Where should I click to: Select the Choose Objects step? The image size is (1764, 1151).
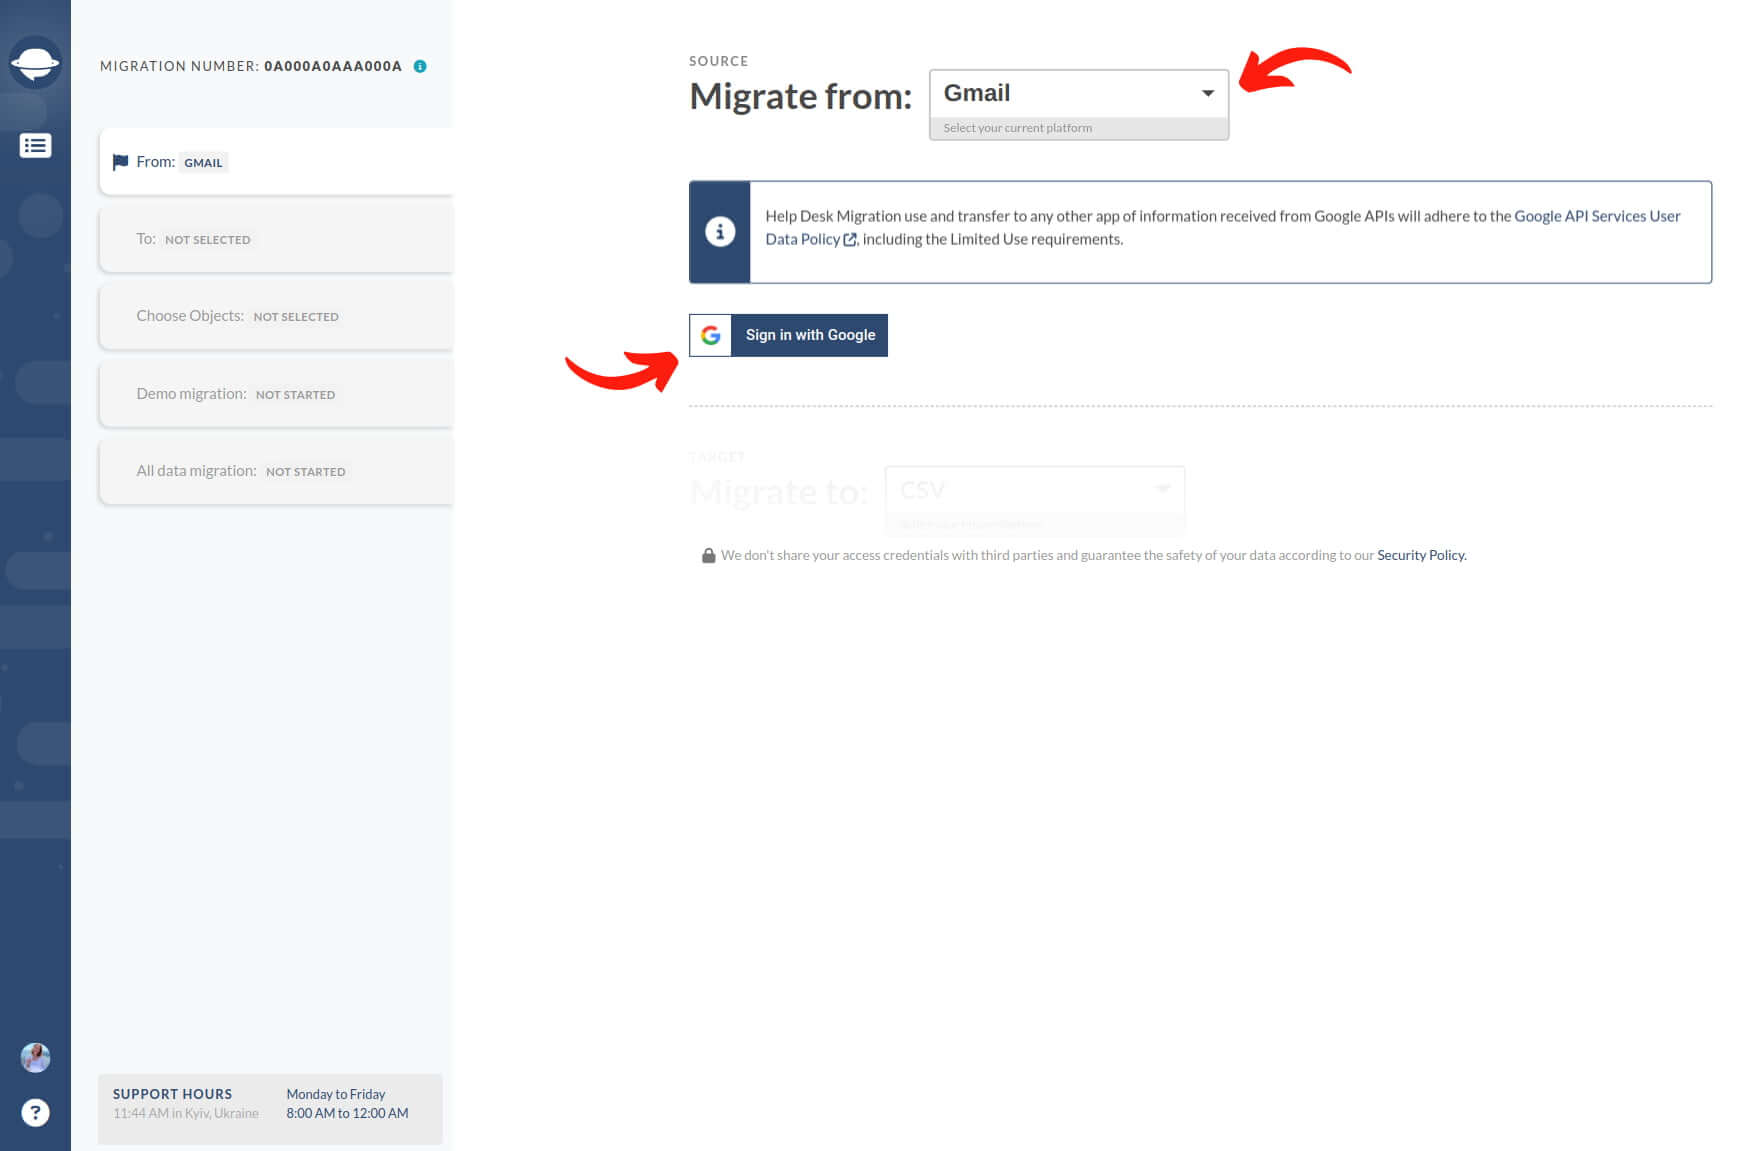coord(276,316)
